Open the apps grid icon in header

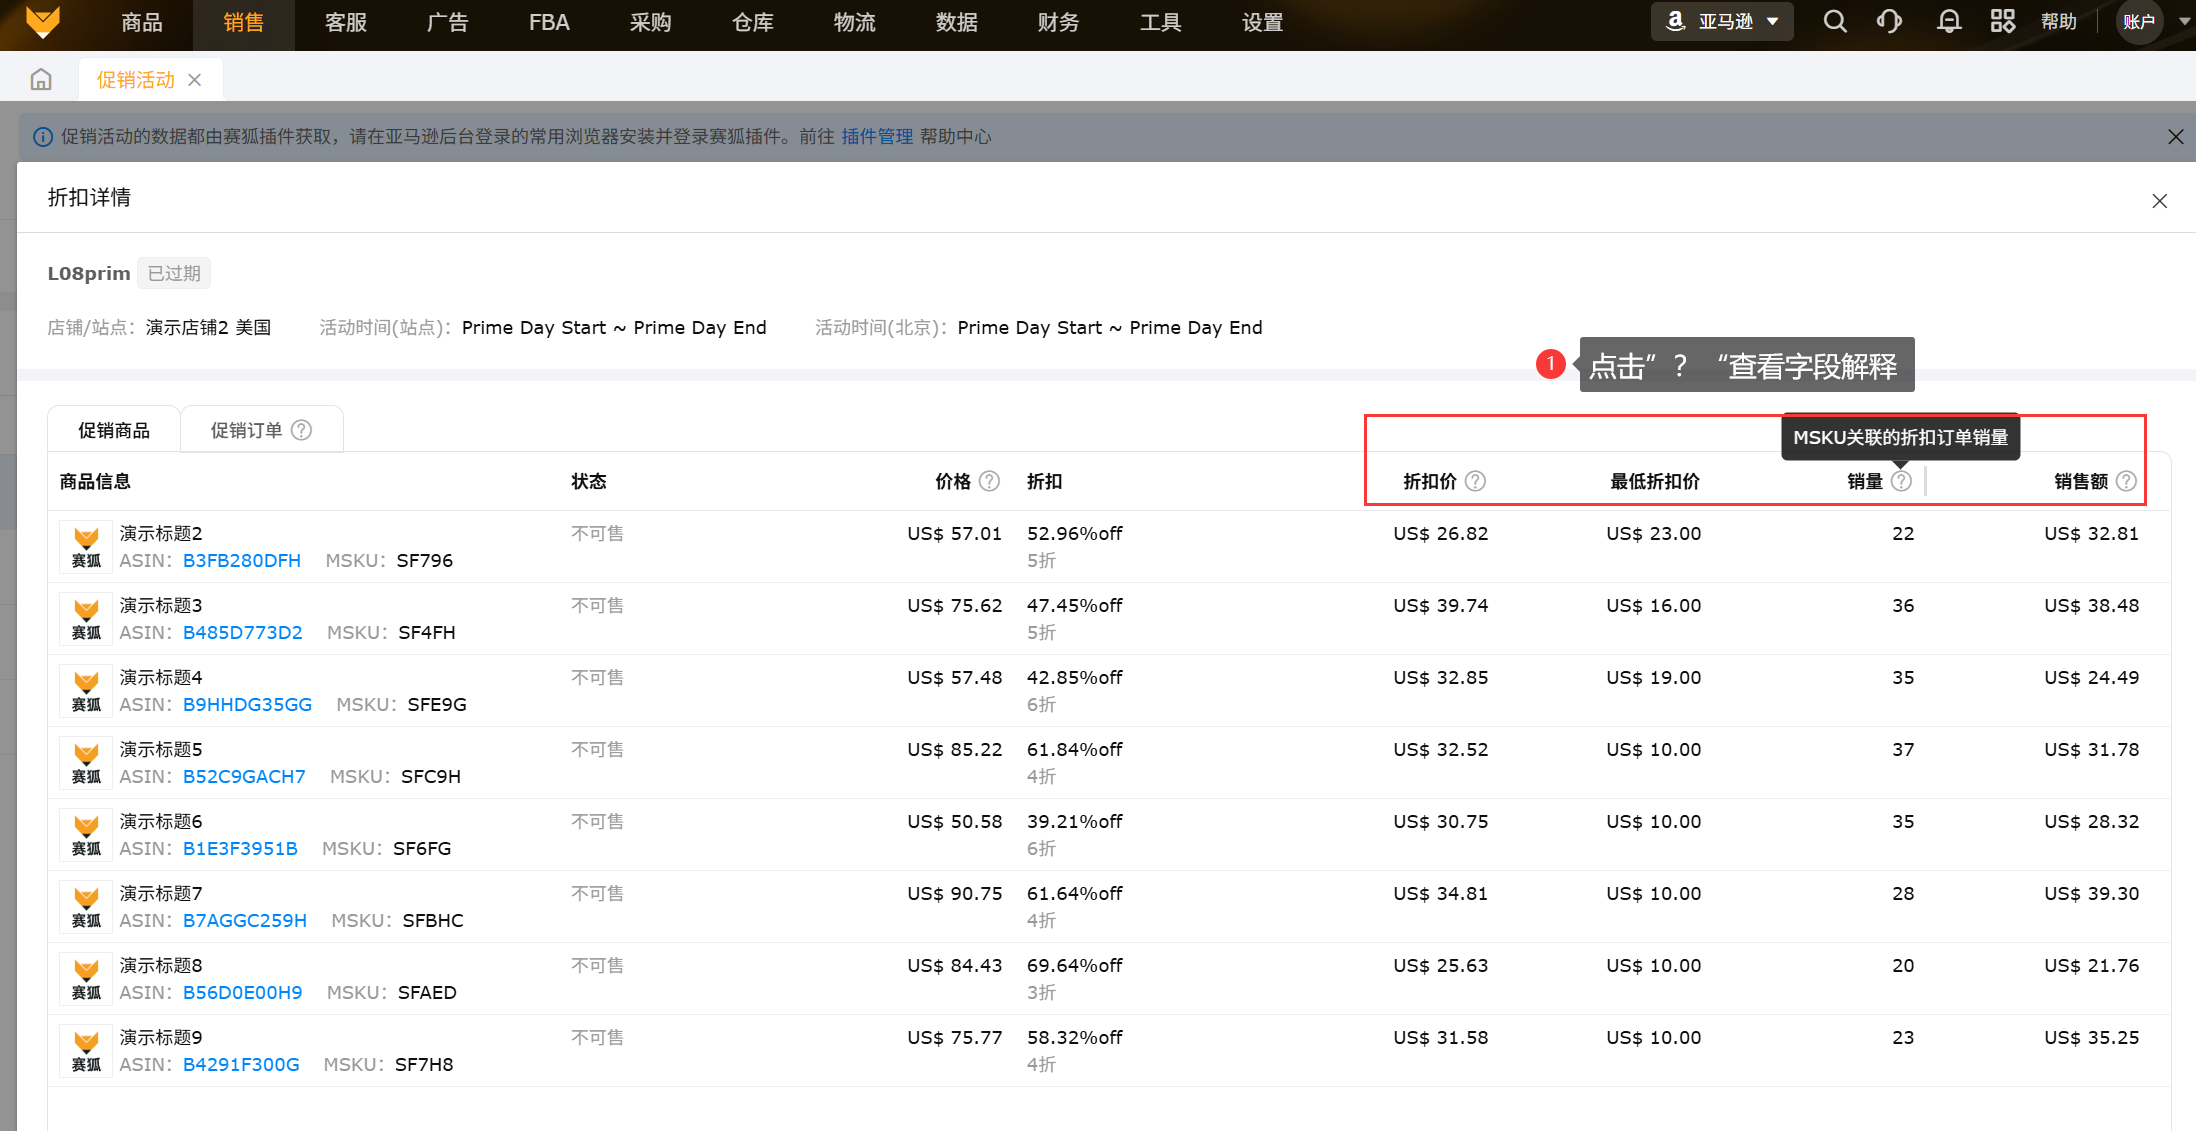tap(2002, 22)
